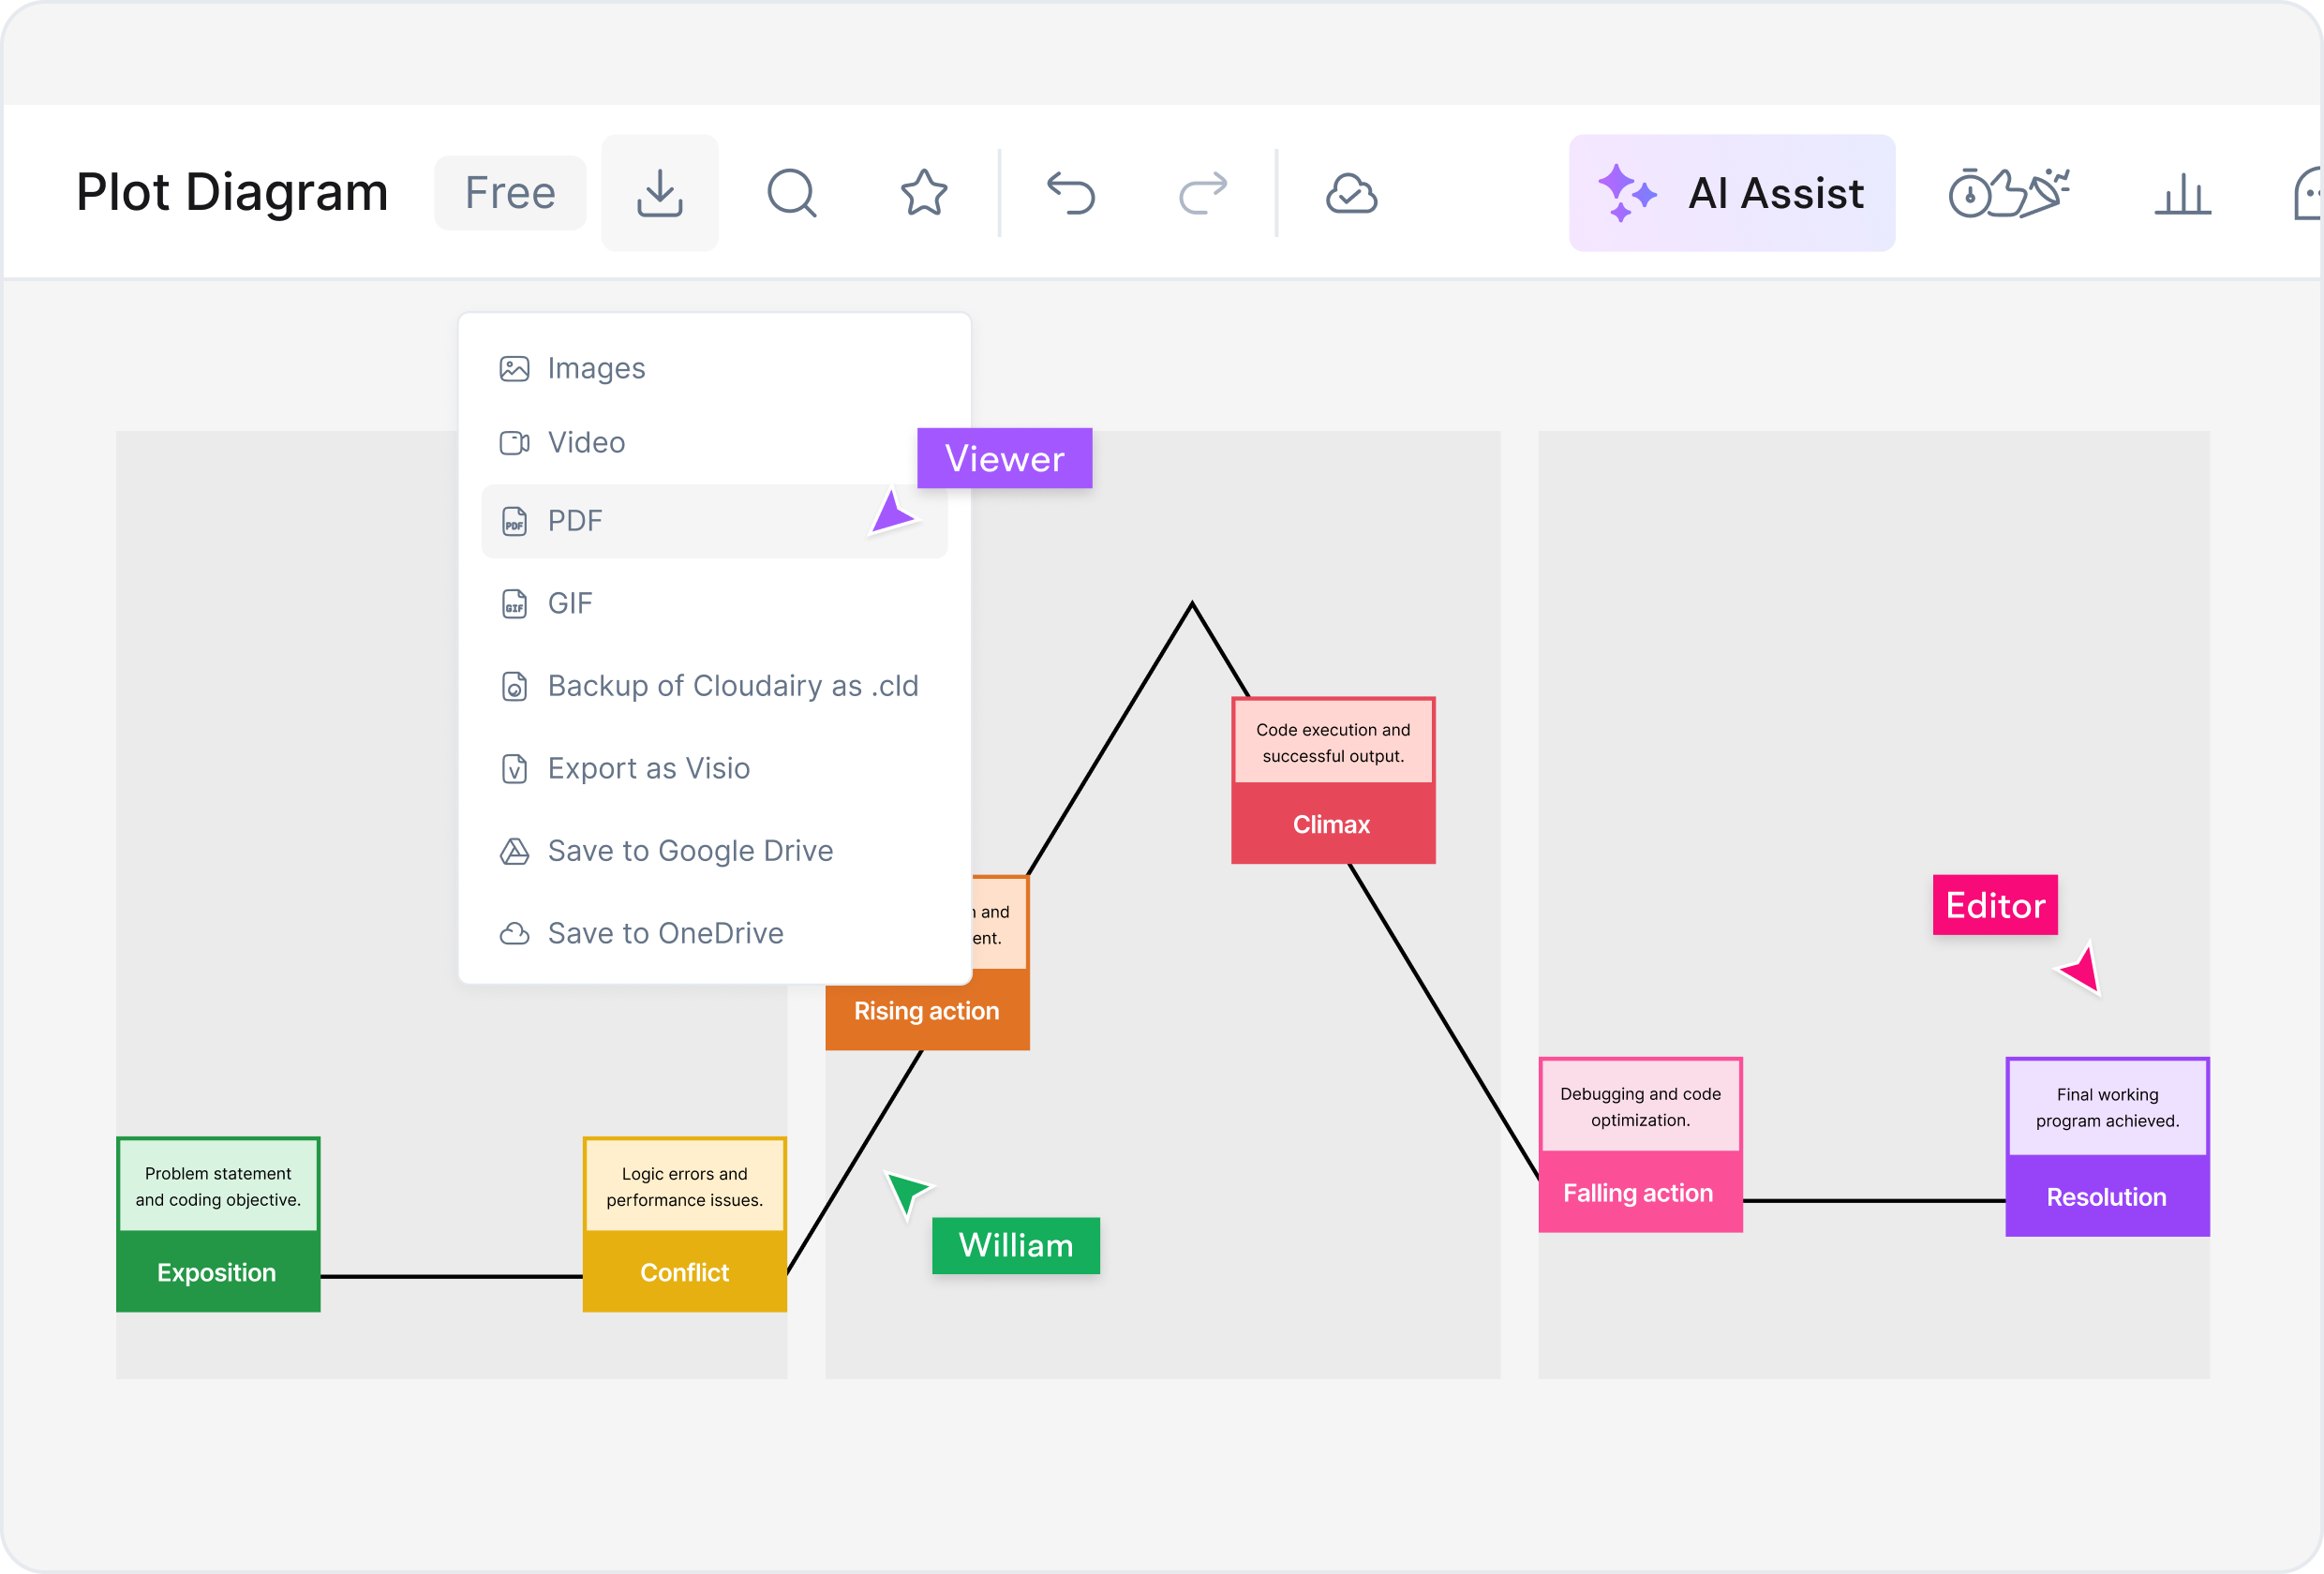Open the timer and reactions tools icon
Viewport: 2324px width, 1574px height.
click(x=2008, y=193)
